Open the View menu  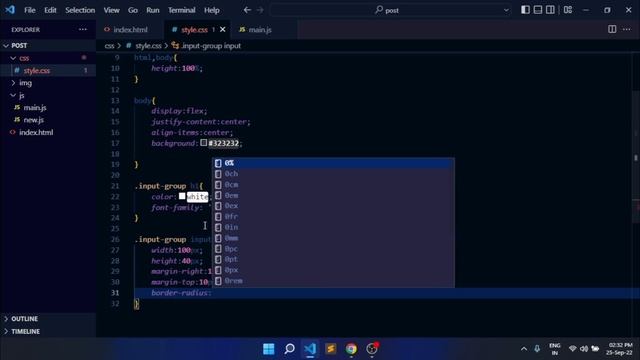[111, 10]
